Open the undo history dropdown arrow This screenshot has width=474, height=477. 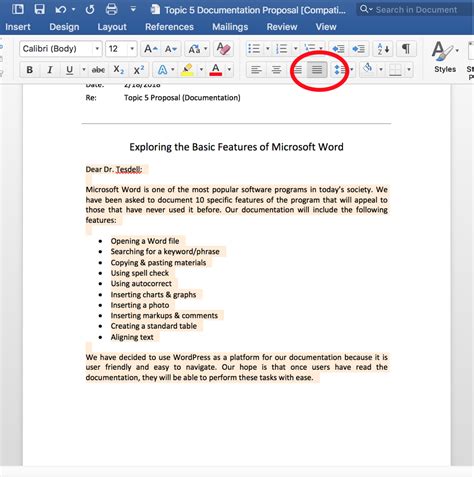(x=73, y=9)
